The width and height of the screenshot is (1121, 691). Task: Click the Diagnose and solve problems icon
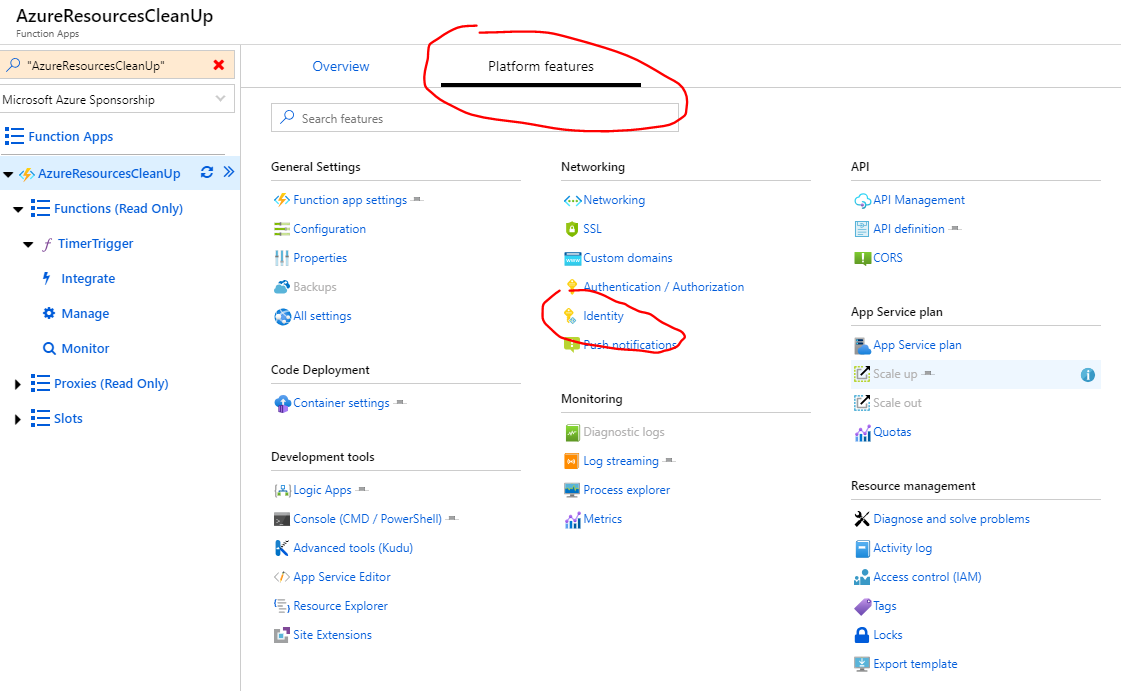pos(862,519)
